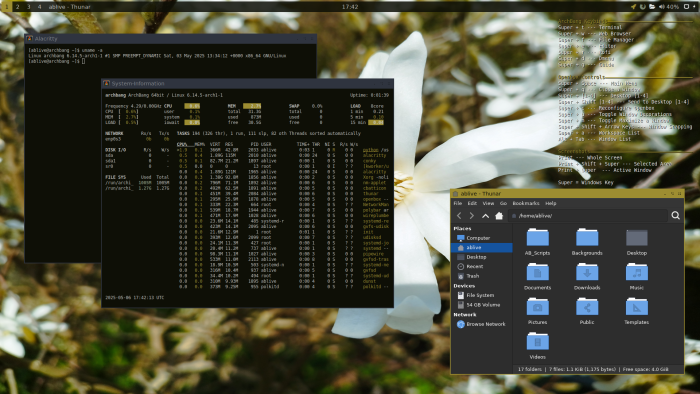This screenshot has height=394, width=700.
Task: Open the Help menu in Thunar
Action: 551,203
